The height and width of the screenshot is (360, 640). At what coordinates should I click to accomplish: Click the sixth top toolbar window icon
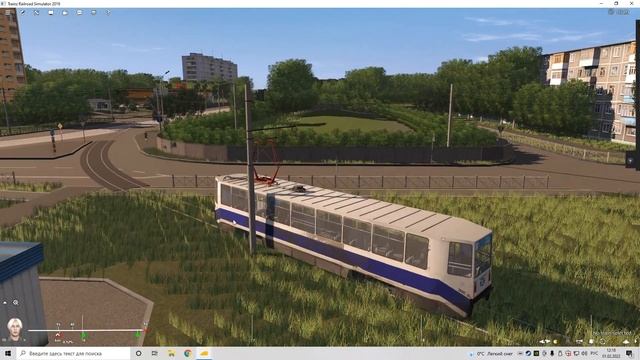93,13
